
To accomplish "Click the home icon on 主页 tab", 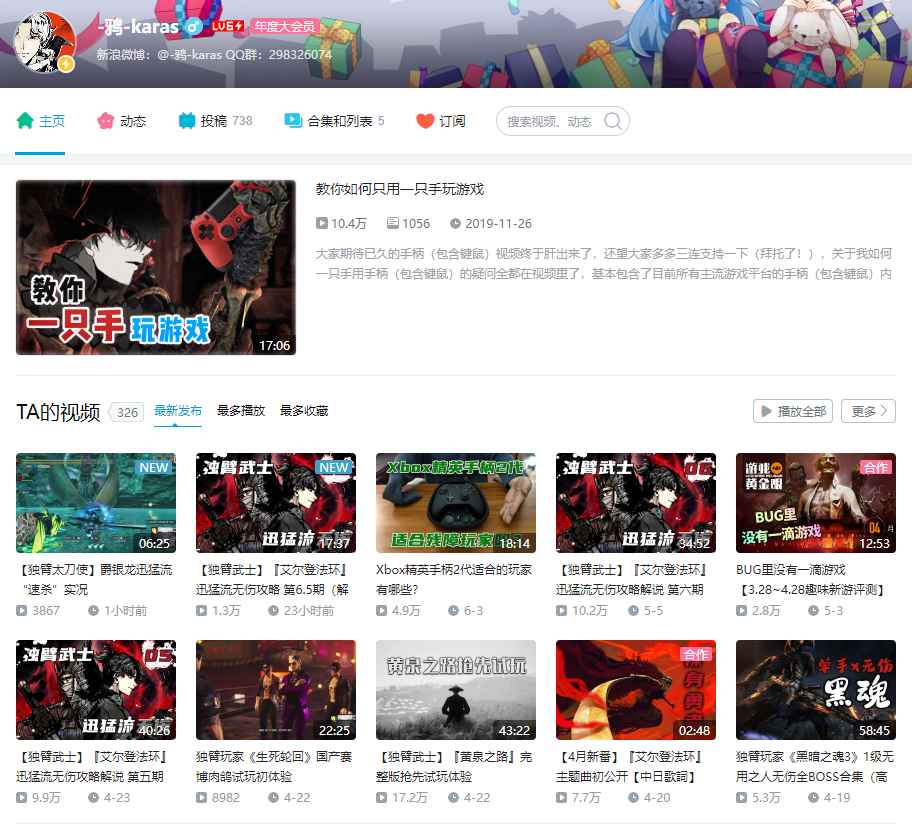I will pos(25,121).
